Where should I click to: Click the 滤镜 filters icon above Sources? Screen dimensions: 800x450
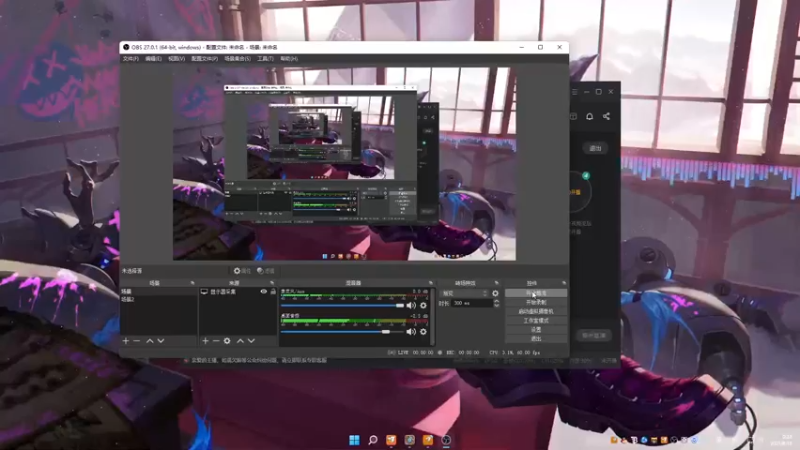coord(266,271)
